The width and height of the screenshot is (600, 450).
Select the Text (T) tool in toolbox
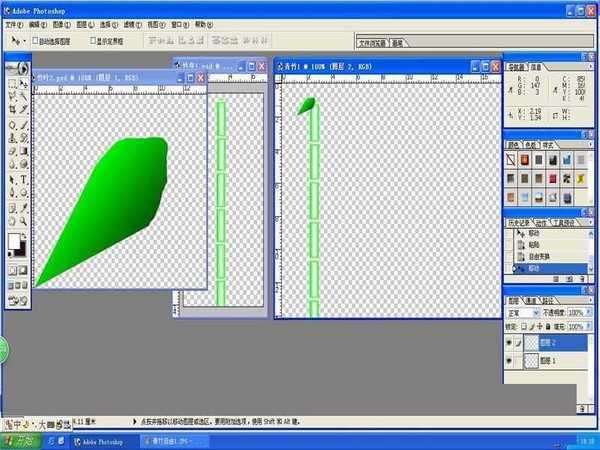[24, 180]
